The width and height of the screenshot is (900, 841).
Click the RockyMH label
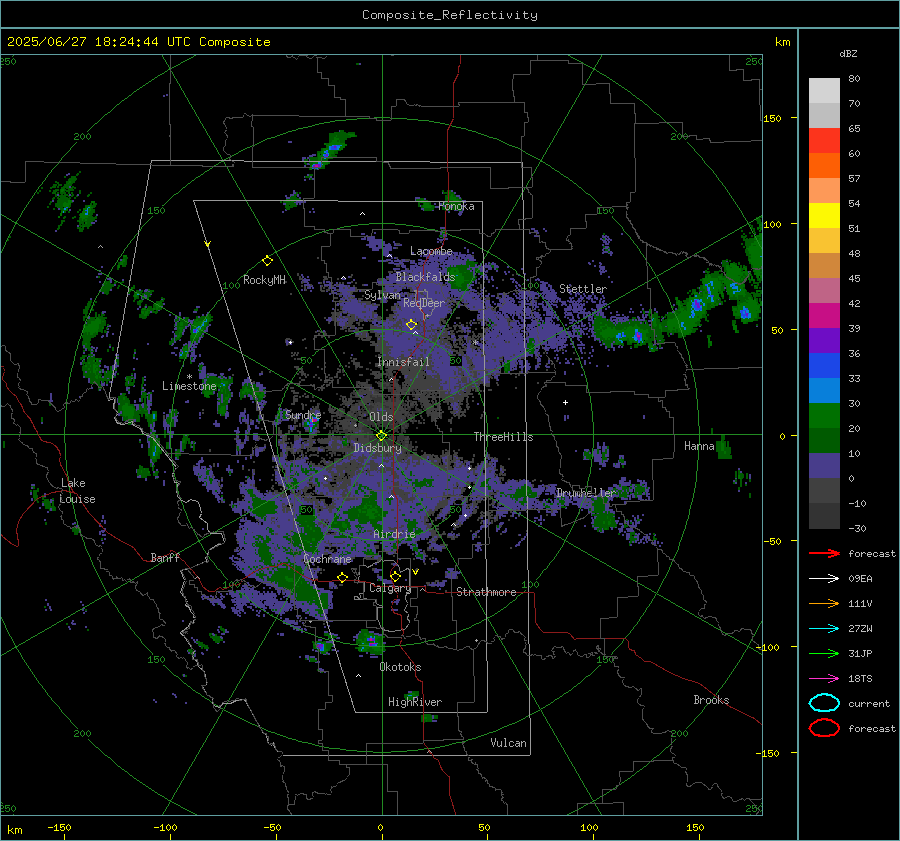(264, 280)
